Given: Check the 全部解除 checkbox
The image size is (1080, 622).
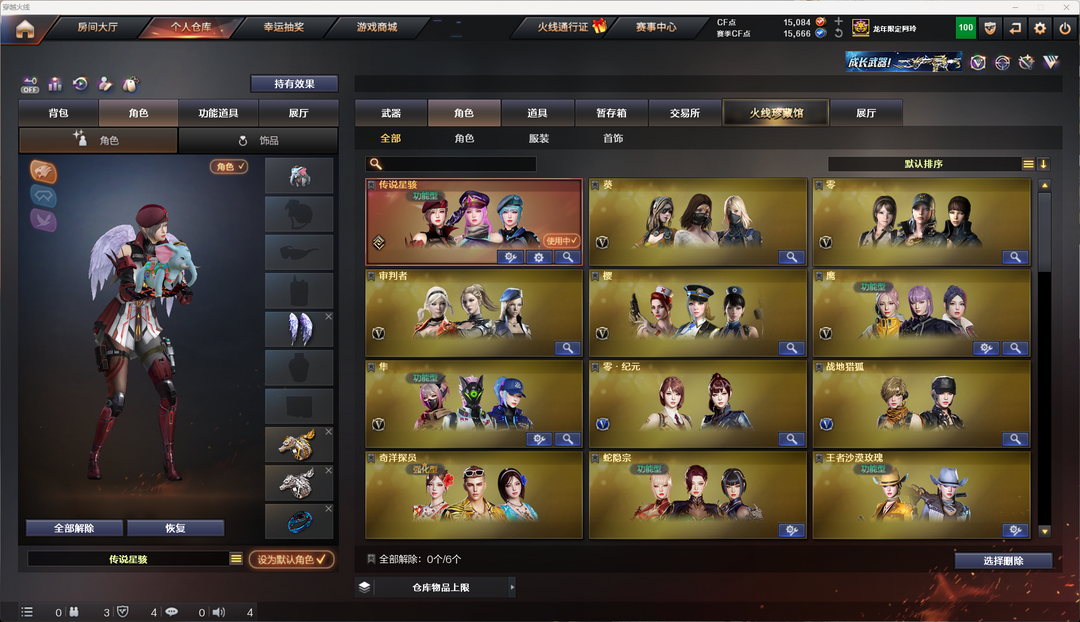Looking at the screenshot, I should pos(371,559).
